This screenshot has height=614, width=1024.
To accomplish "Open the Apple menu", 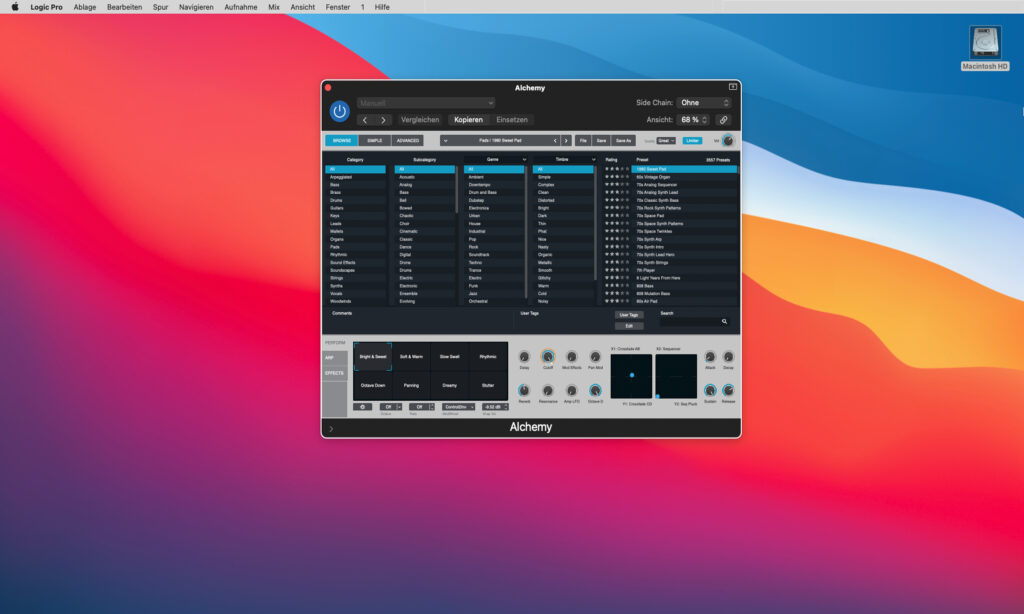I will pos(15,7).
